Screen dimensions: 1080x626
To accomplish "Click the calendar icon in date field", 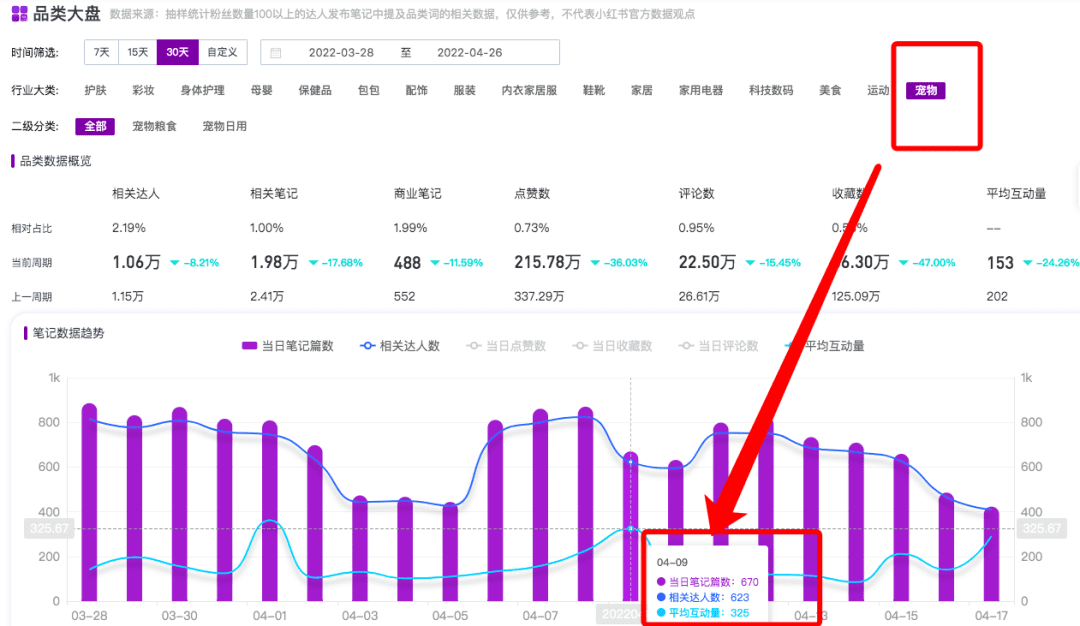I will click(x=276, y=53).
